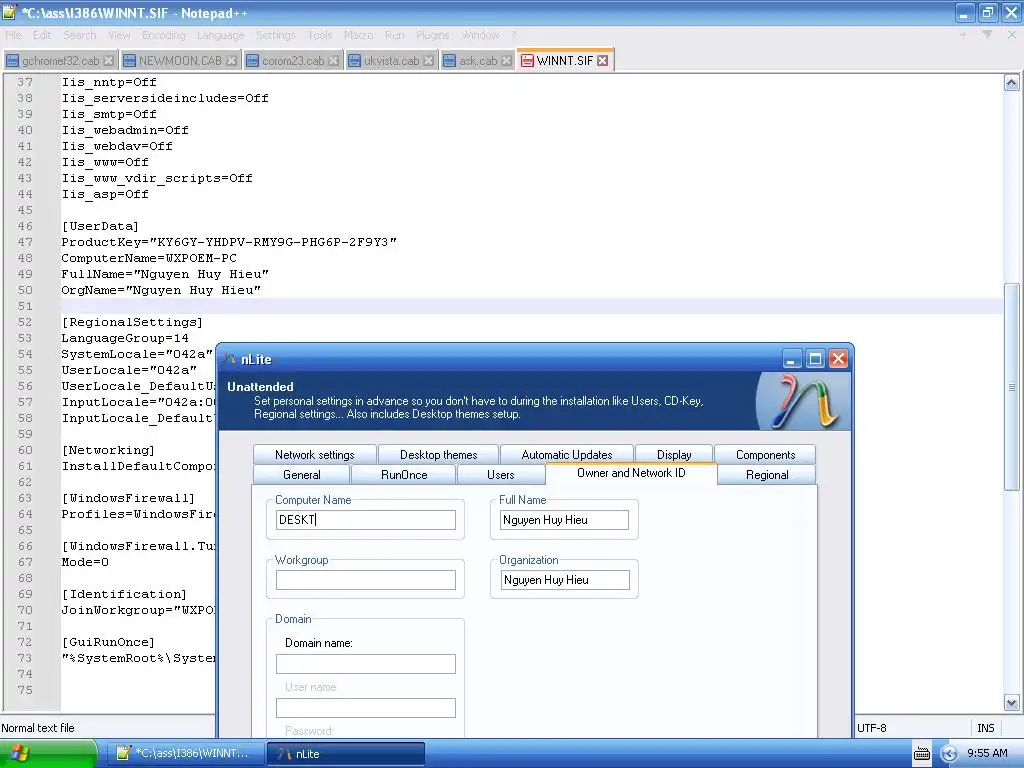Viewport: 1024px width, 768px height.
Task: Open the Edit menu in Notepad++
Action: coord(42,35)
